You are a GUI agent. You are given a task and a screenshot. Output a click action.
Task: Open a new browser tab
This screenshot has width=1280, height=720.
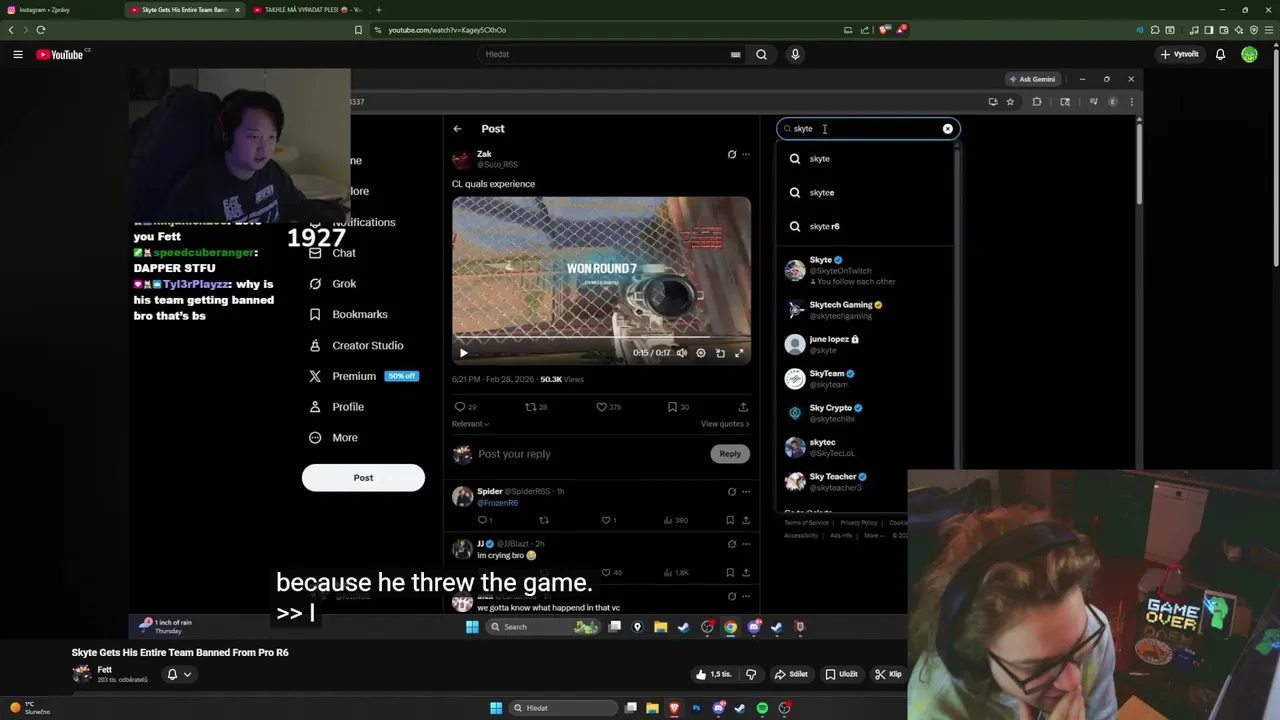click(x=378, y=10)
